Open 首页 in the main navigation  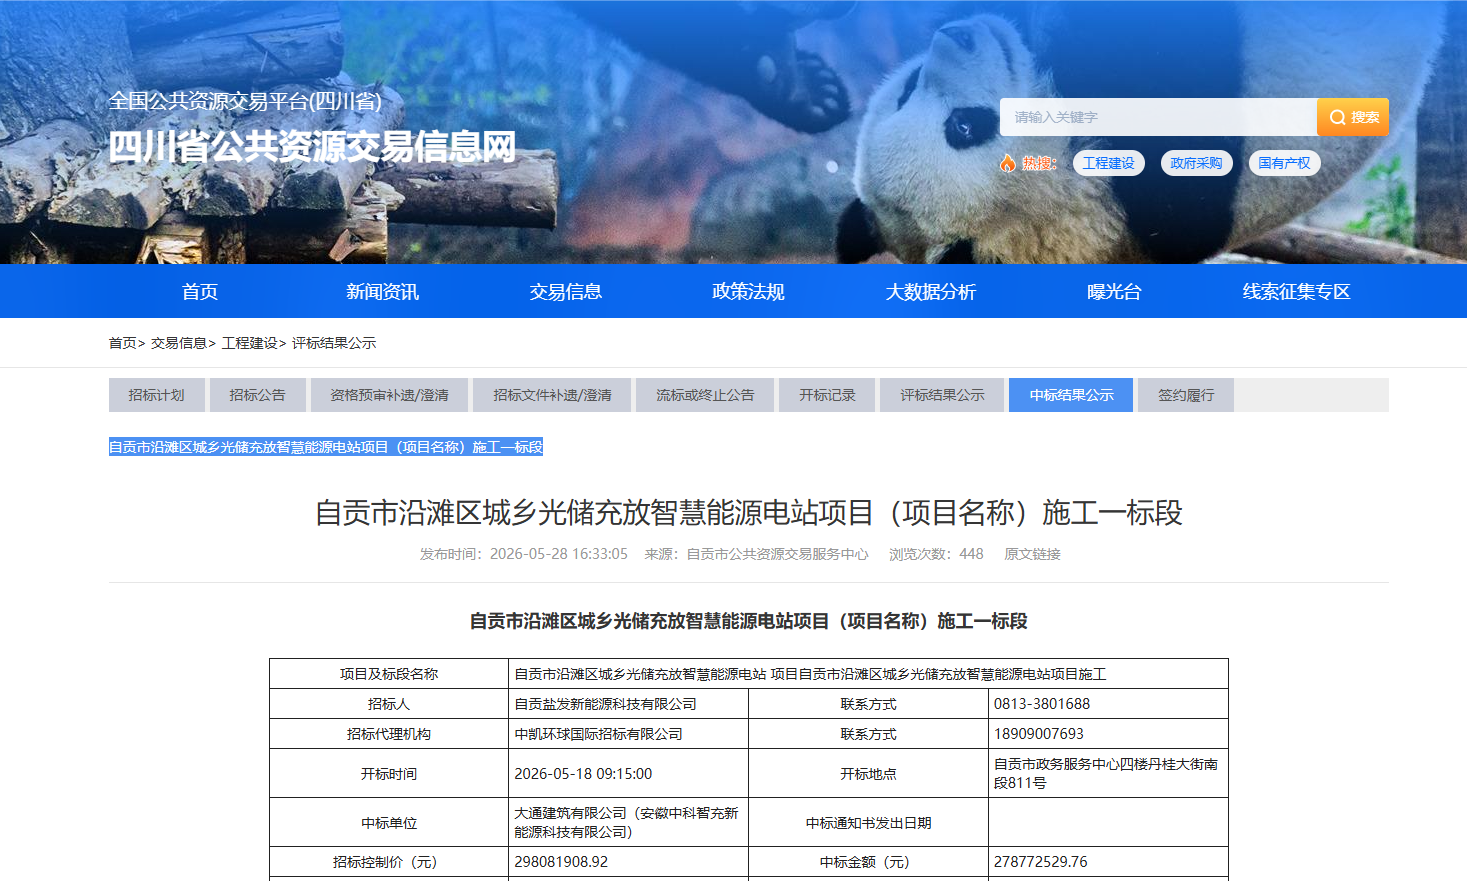(200, 292)
